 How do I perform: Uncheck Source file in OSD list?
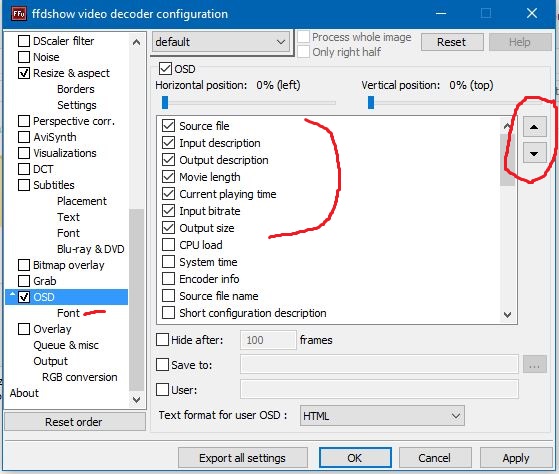click(x=168, y=126)
